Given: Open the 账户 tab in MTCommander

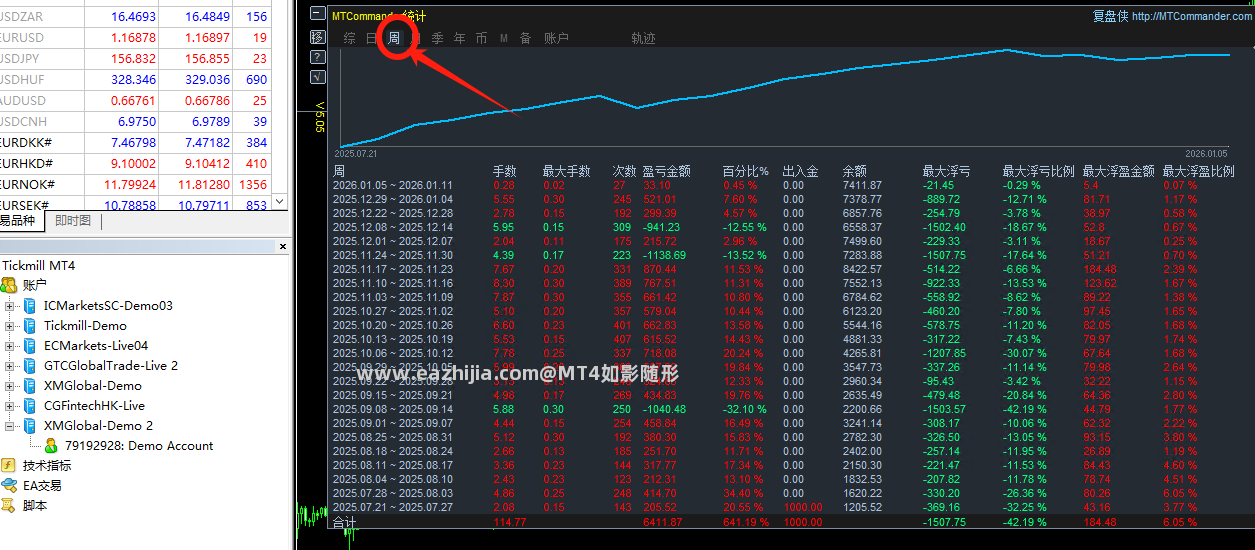Looking at the screenshot, I should (x=556, y=38).
